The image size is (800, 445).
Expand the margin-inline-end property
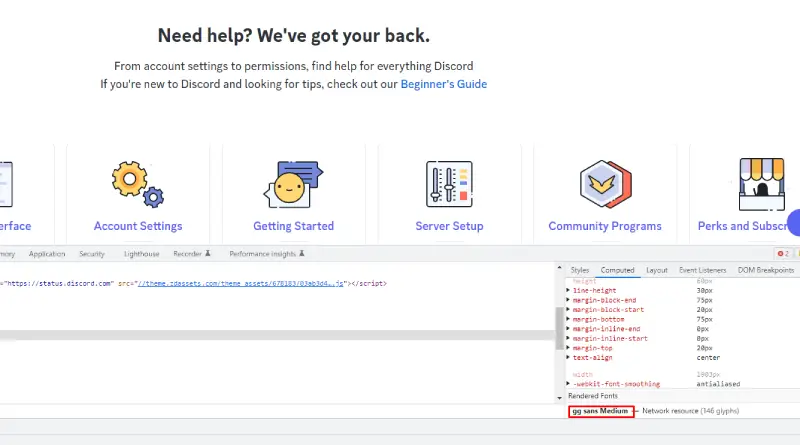pyautogui.click(x=568, y=329)
